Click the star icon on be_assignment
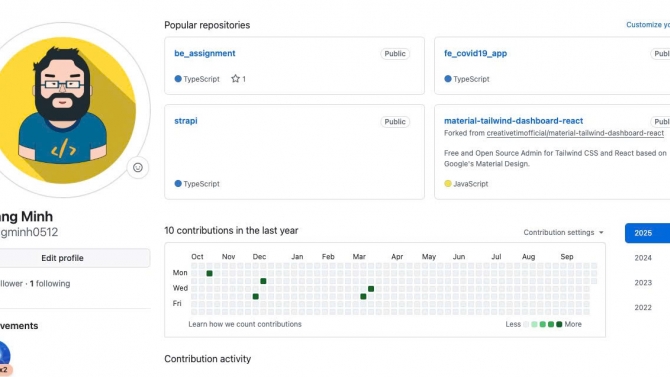This screenshot has height=377, width=670. [235, 79]
